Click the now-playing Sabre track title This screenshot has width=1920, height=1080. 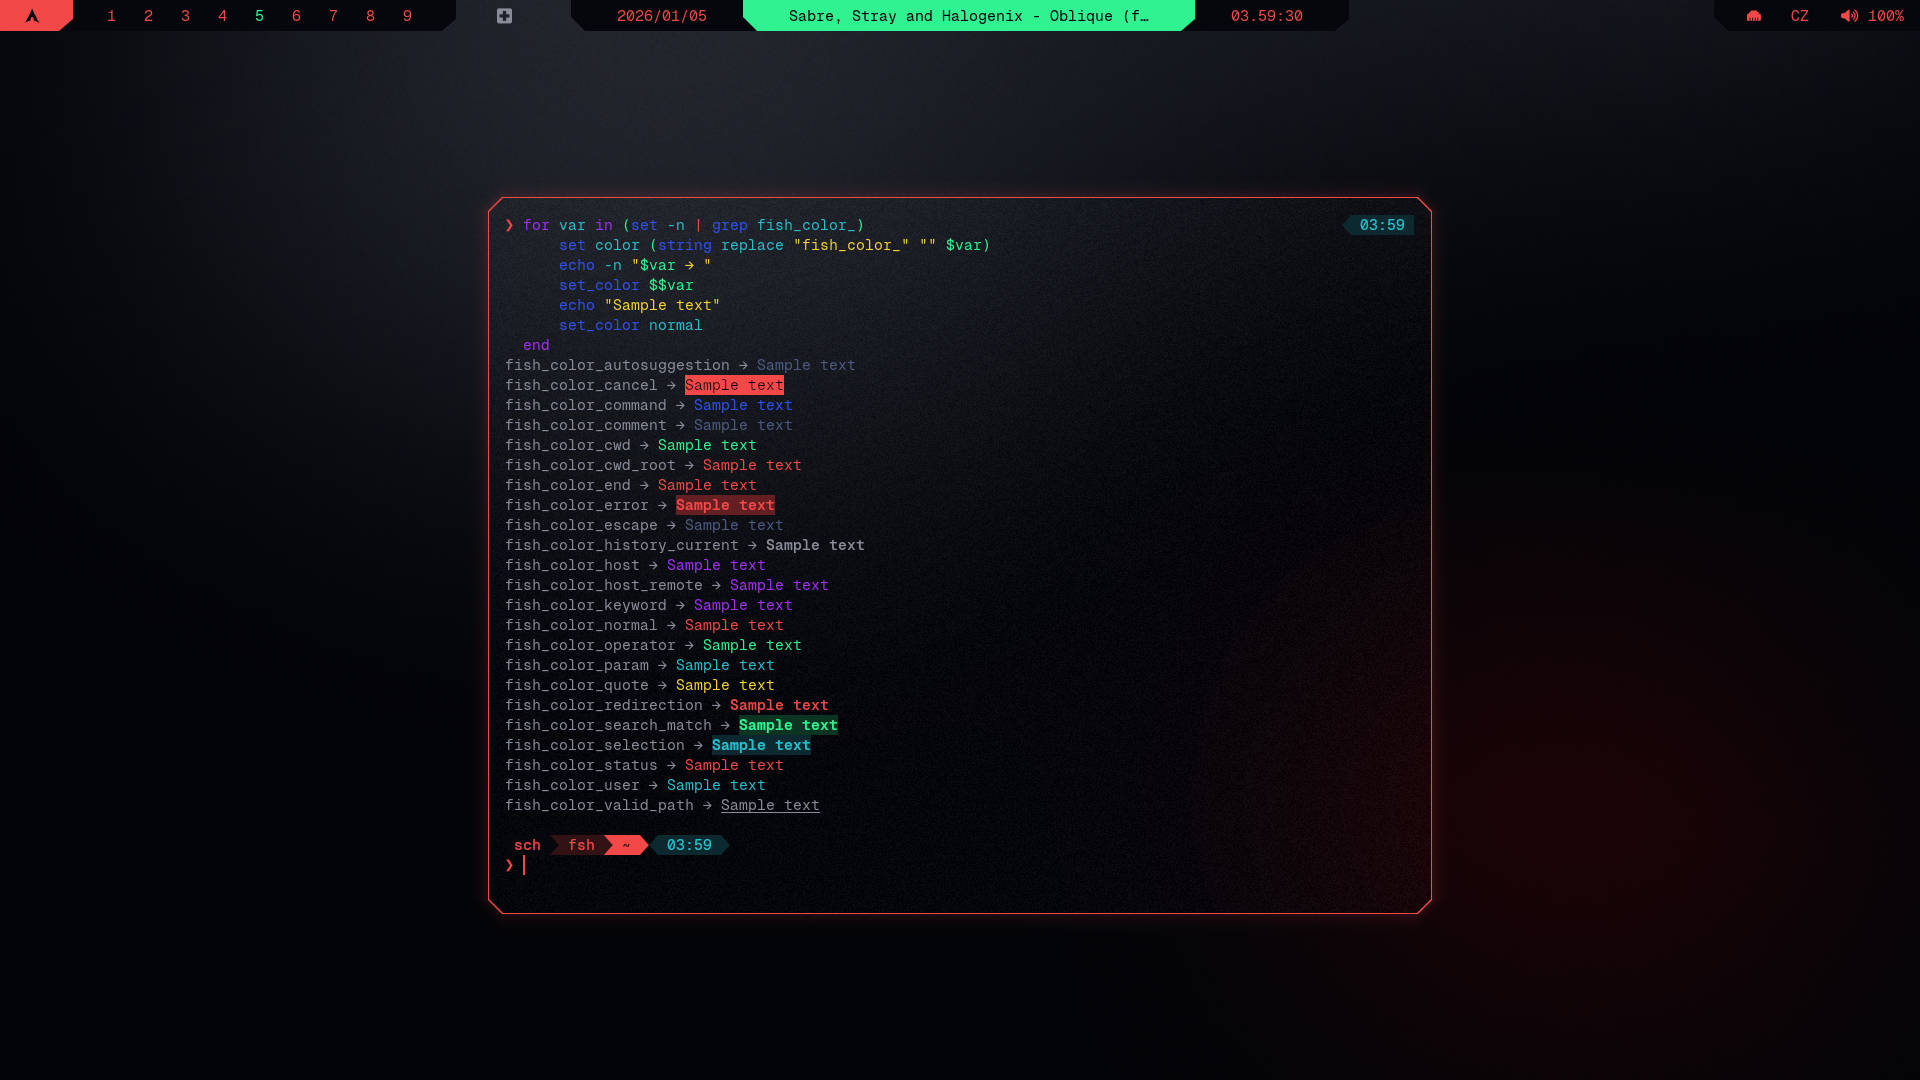[968, 16]
